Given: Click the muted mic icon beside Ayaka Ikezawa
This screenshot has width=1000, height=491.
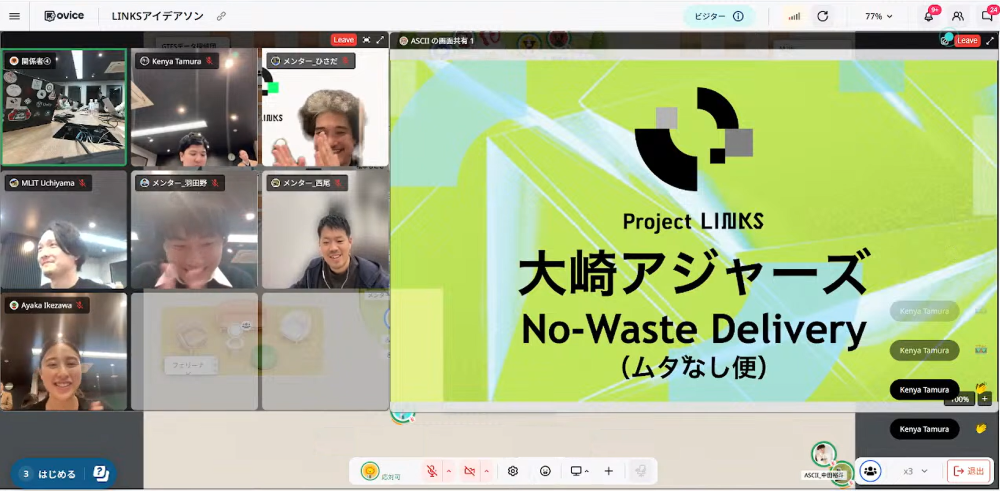Looking at the screenshot, I should tap(80, 305).
